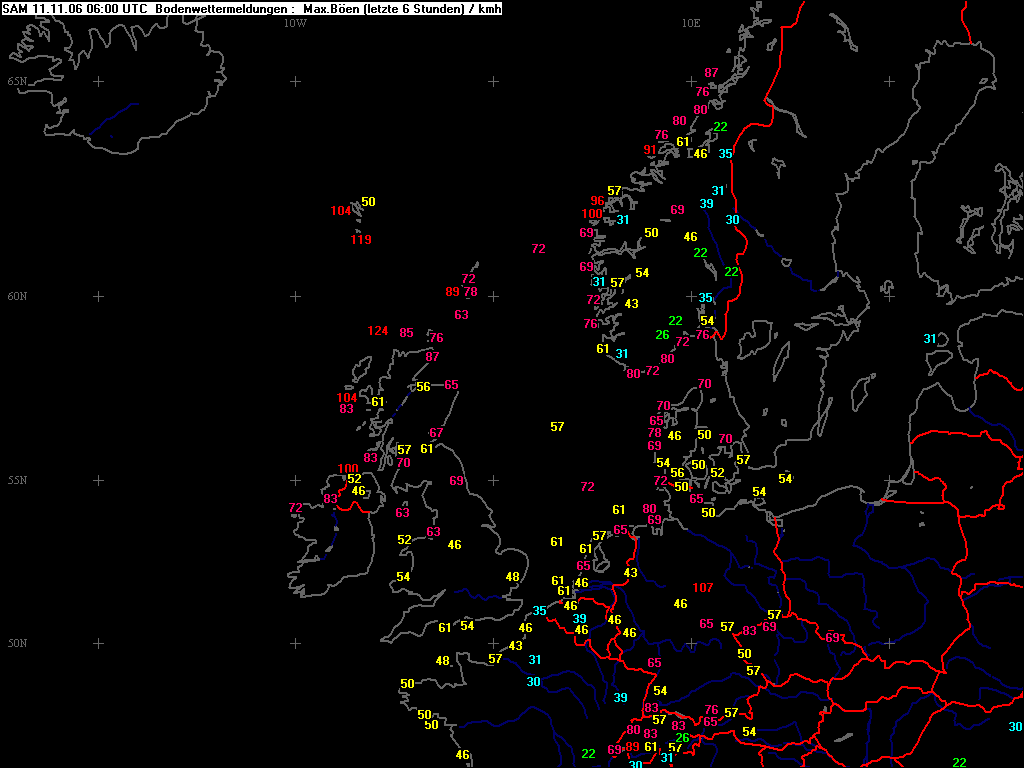
Task: Select the pink 89 value near Shetland
Action: point(453,292)
